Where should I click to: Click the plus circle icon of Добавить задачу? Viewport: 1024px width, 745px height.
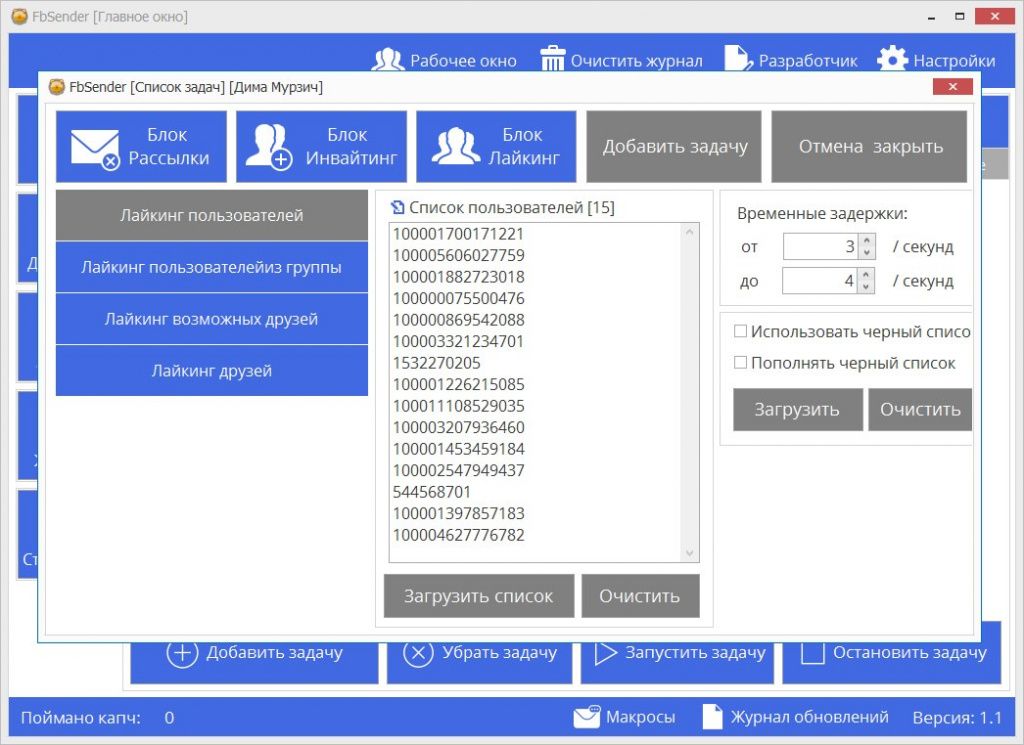(182, 653)
